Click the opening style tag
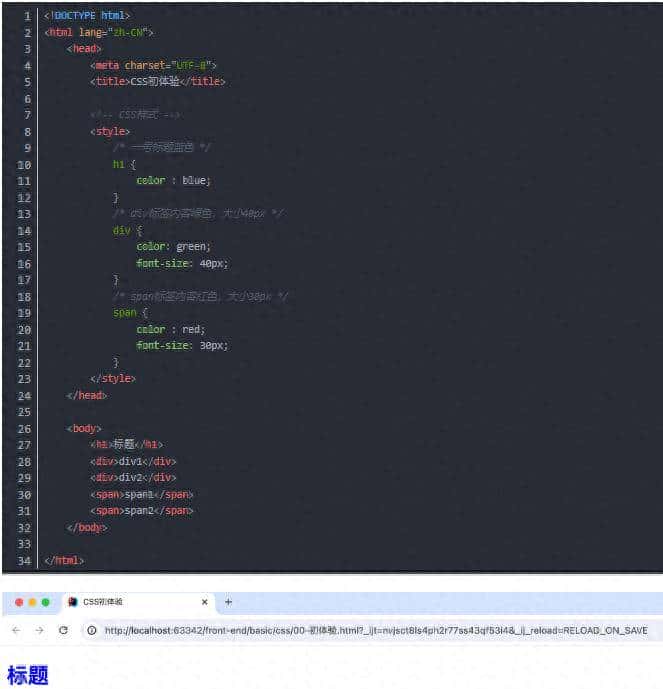The height and width of the screenshot is (689, 663). pyautogui.click(x=110, y=131)
